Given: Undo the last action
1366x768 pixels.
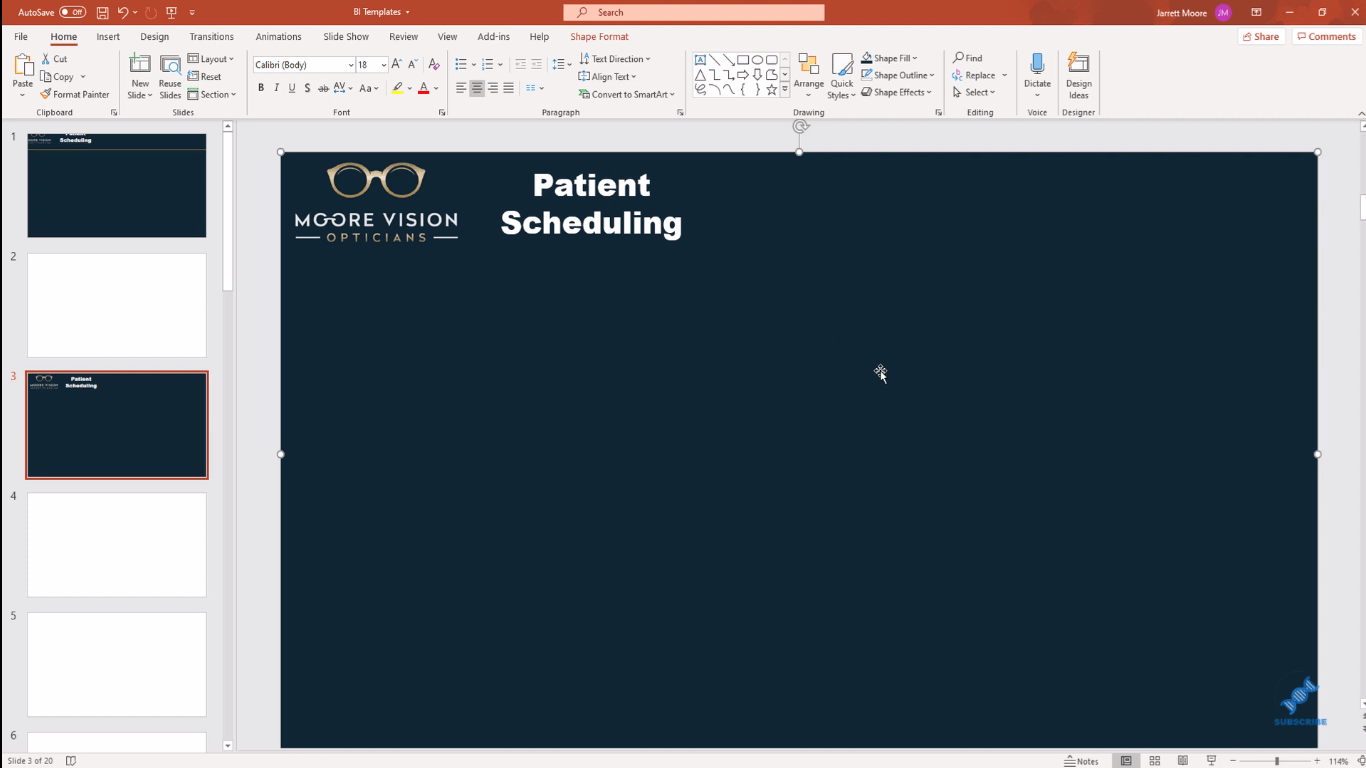Looking at the screenshot, I should [x=123, y=12].
